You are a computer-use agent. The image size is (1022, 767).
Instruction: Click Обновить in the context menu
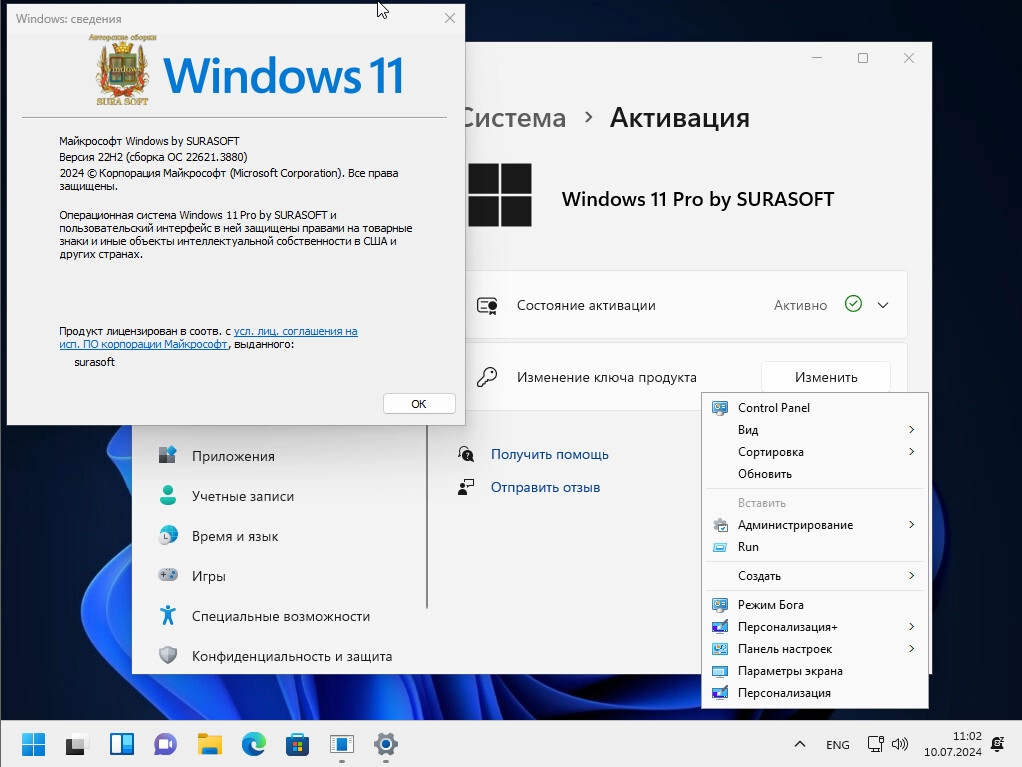pos(764,474)
